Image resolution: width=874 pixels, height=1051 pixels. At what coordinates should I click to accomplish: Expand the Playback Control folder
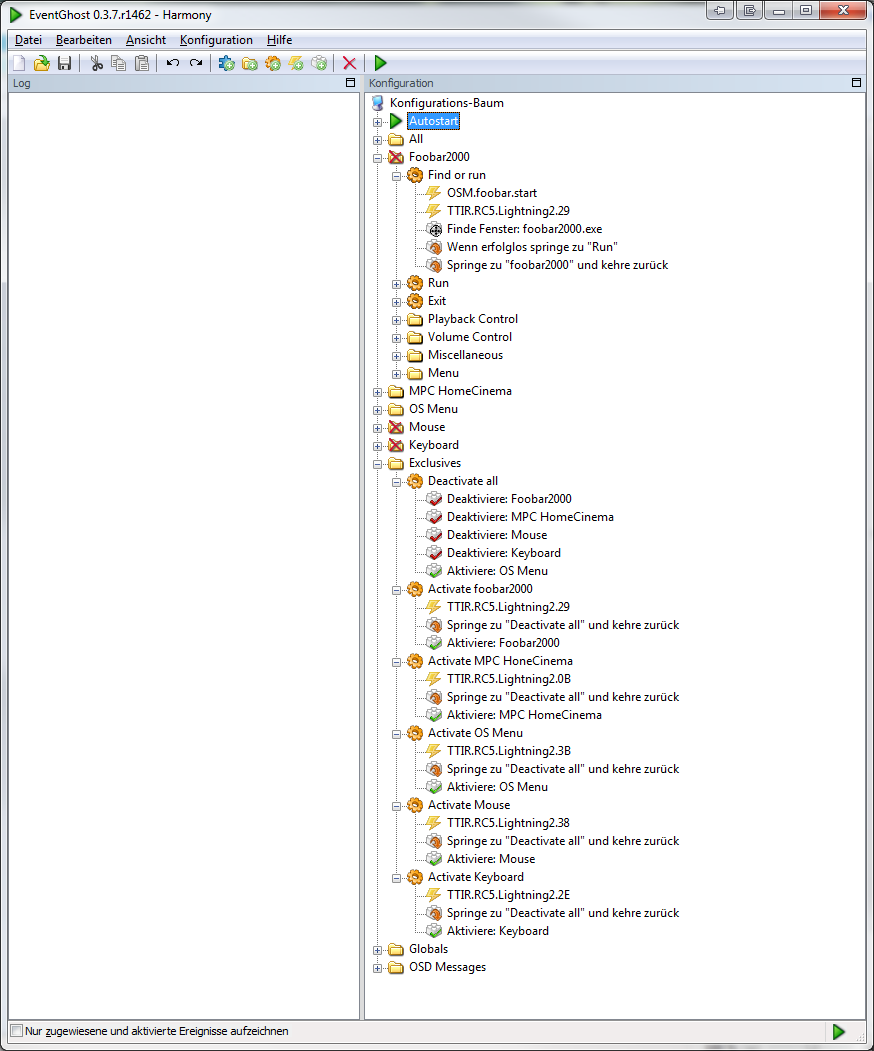click(x=397, y=320)
